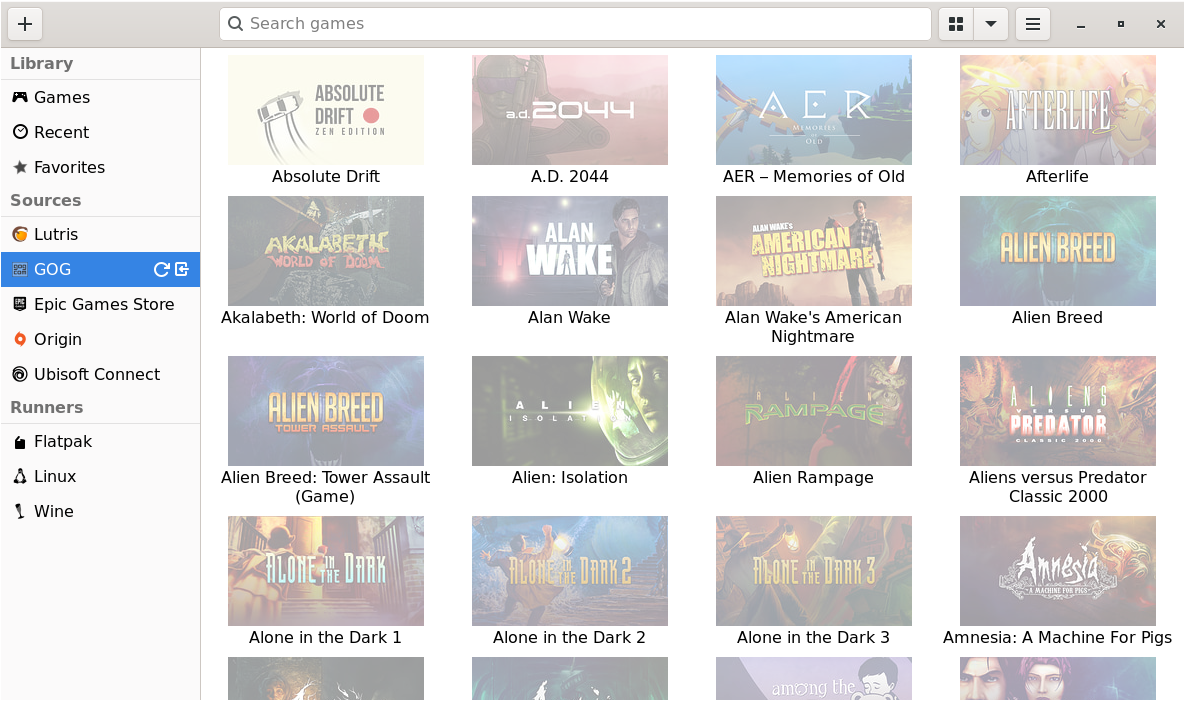The width and height of the screenshot is (1185, 701).
Task: Open Epic Games Store source
Action: [104, 304]
